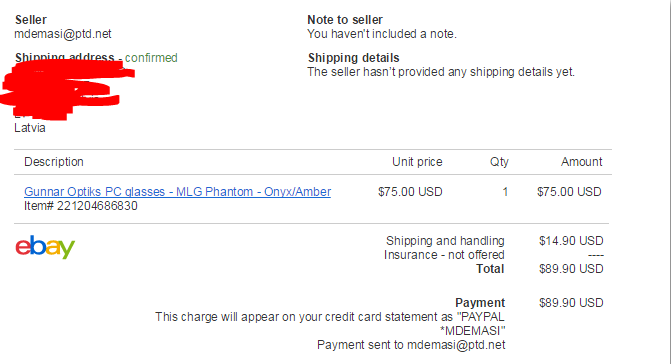Screen dimensions: 671x364
Task: Click the Payment sent to mdemasi@ptd.net text
Action: tap(411, 345)
